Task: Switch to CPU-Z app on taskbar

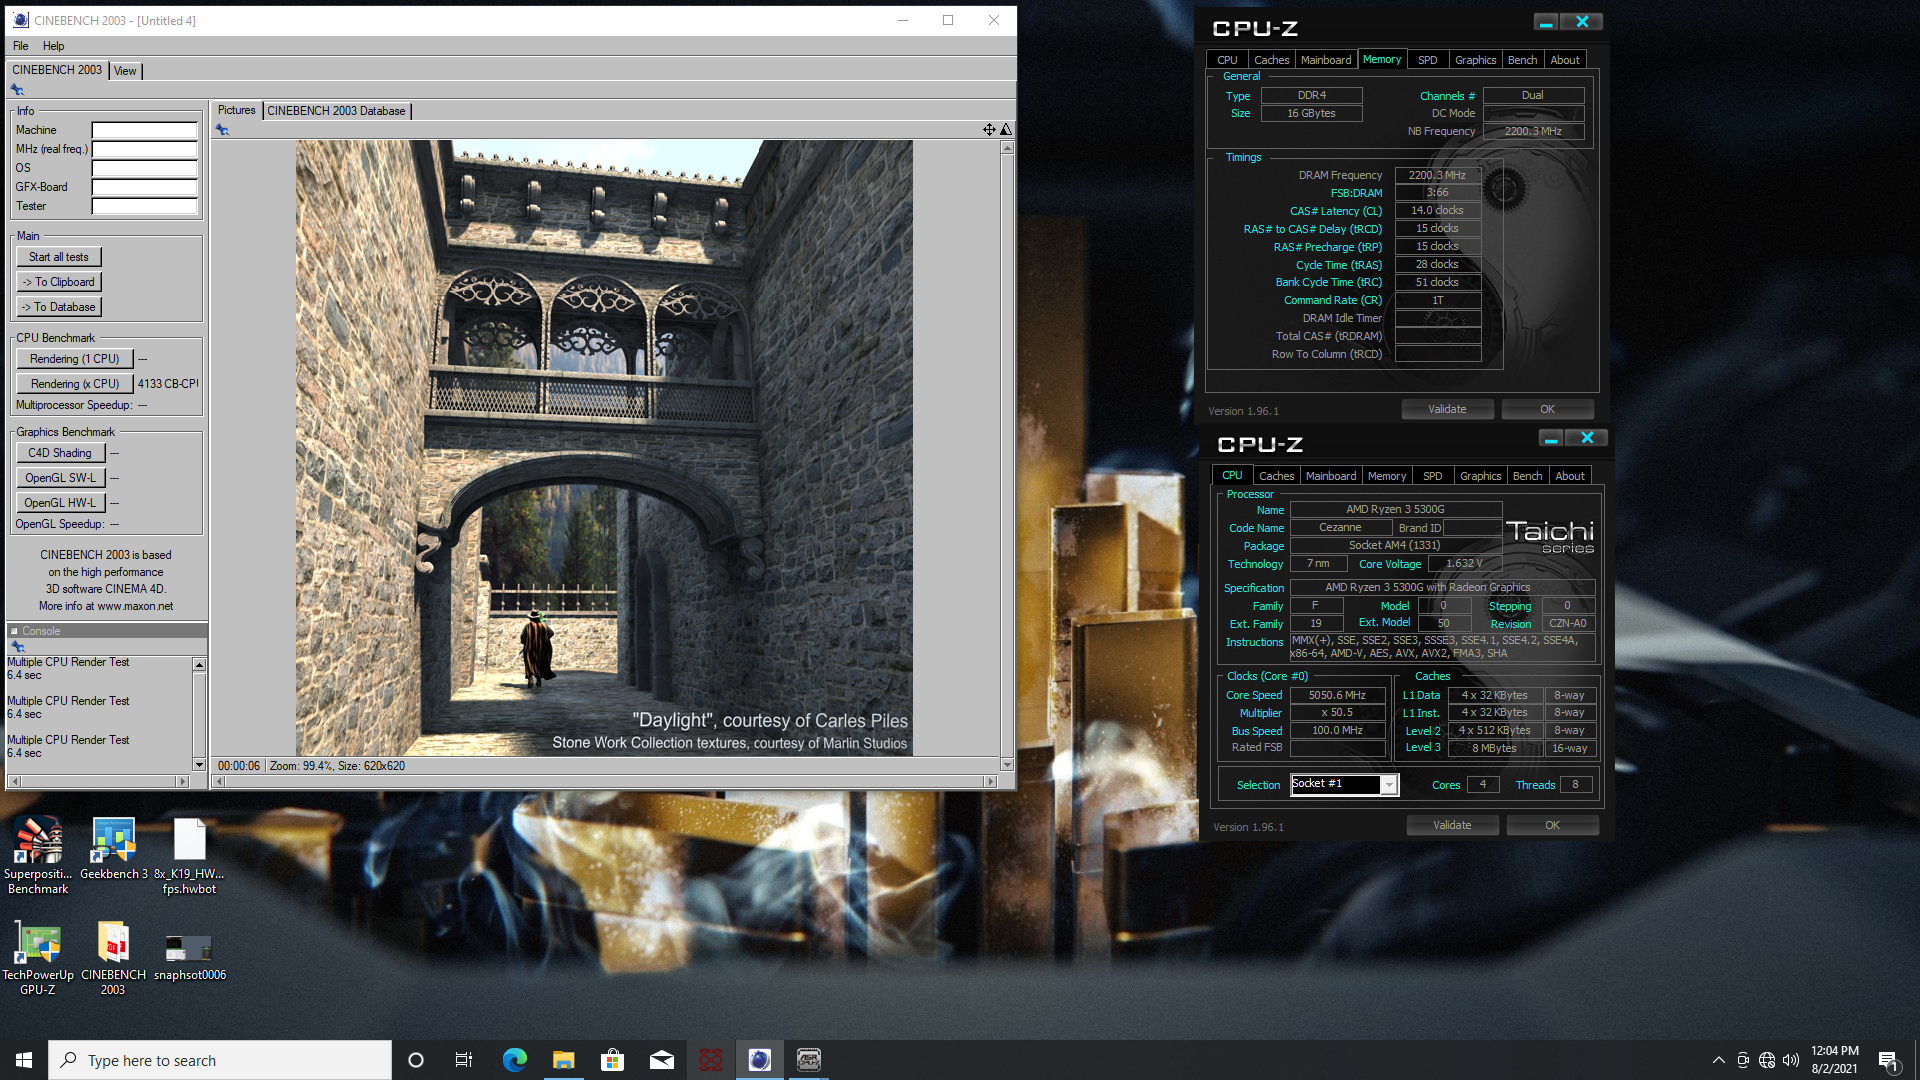Action: click(808, 1060)
